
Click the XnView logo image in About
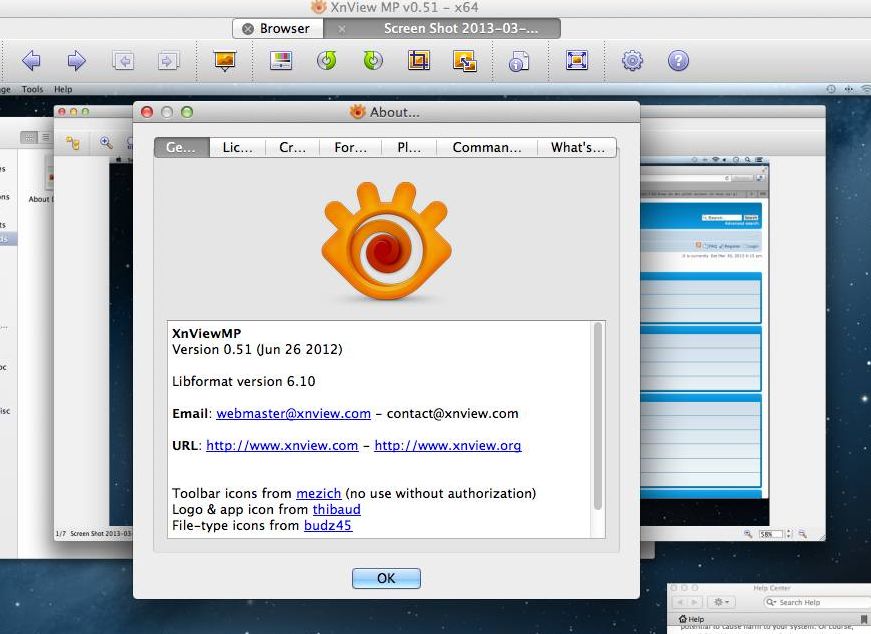[x=387, y=241]
